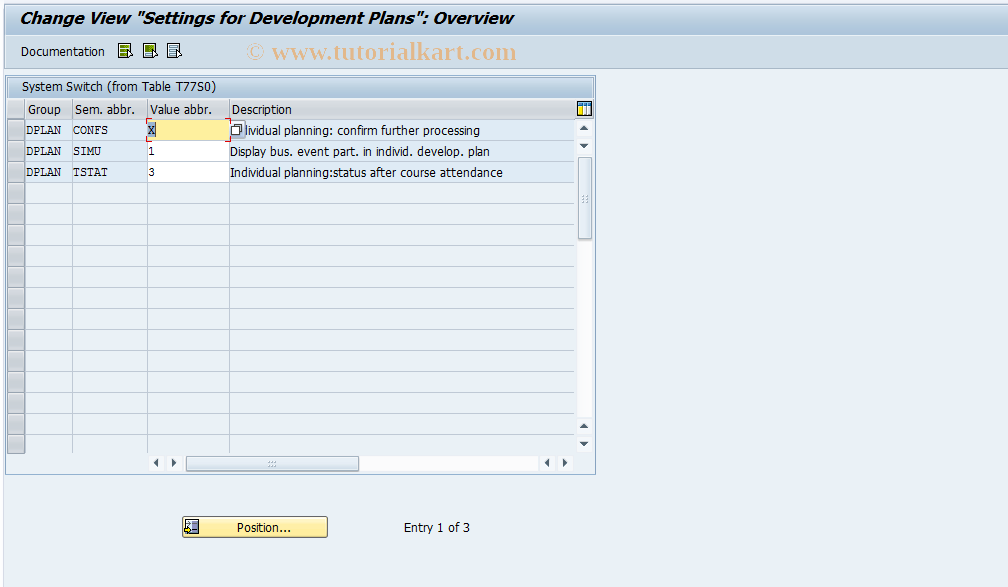Click the Select All icon in toolbar
Image resolution: width=1008 pixels, height=587 pixels.
click(x=125, y=51)
